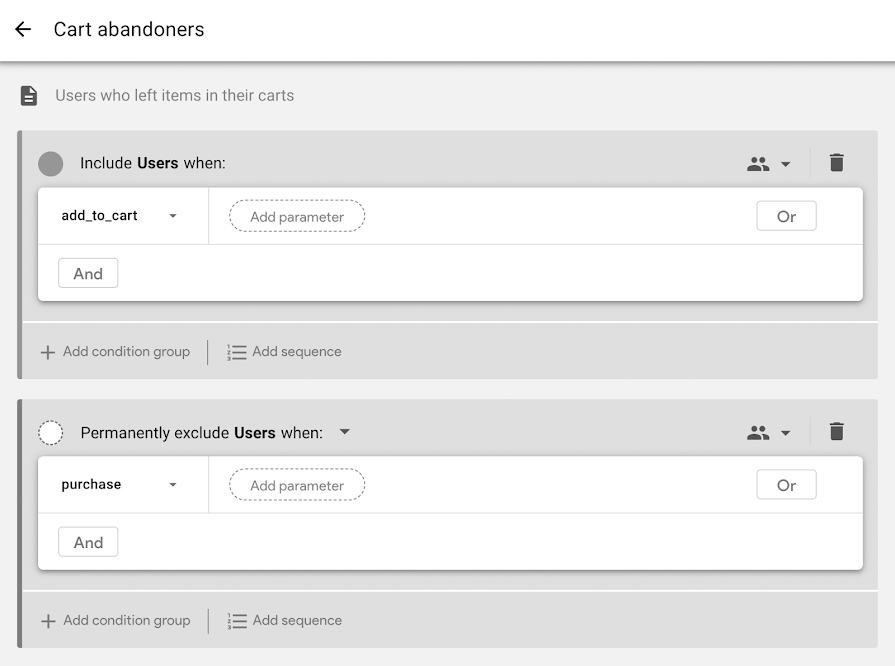895x666 pixels.
Task: Toggle the gray circle beside Include Users
Action: click(x=51, y=164)
